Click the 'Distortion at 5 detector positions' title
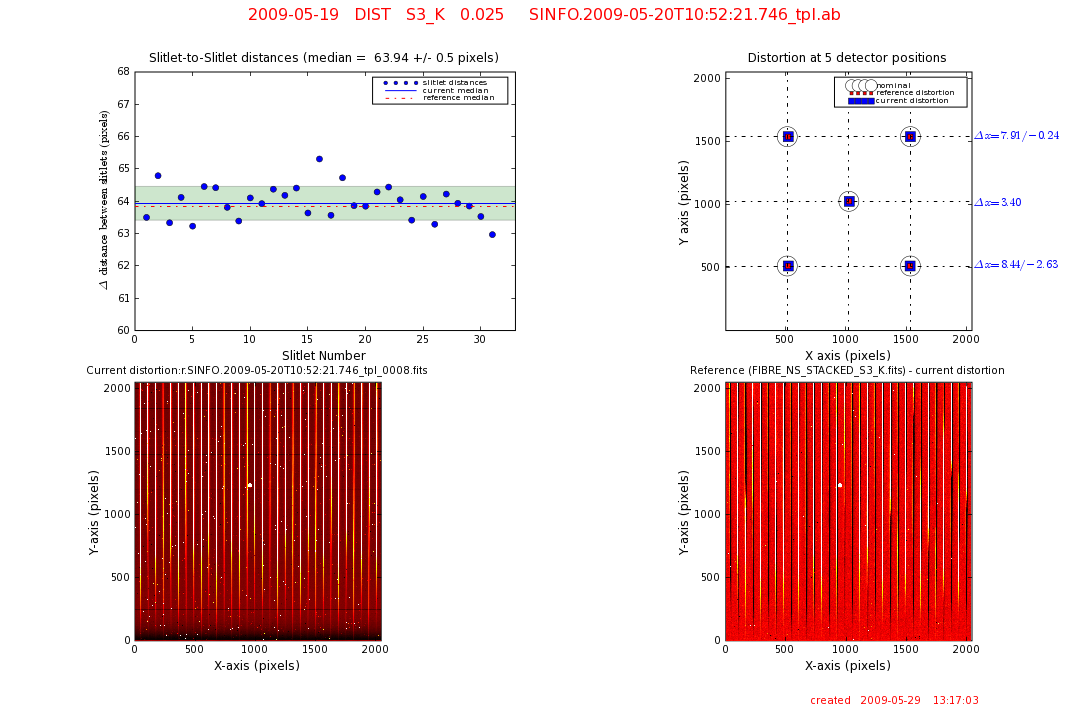1080x720 pixels. tap(847, 58)
